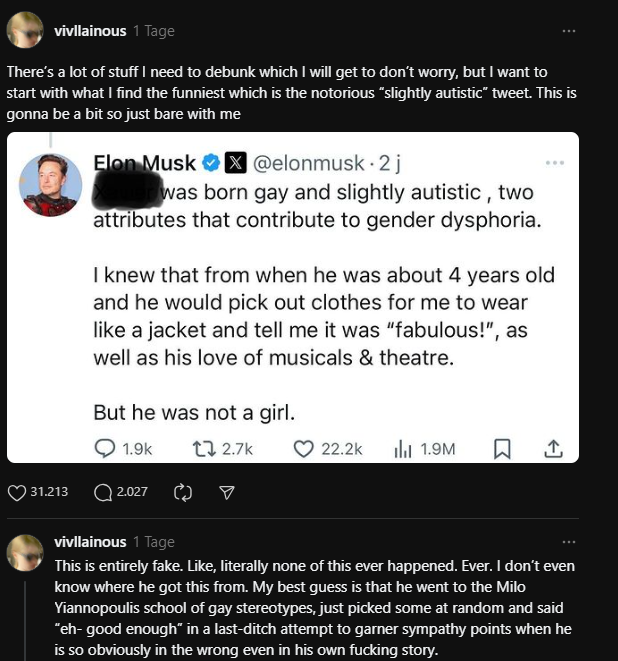Open the embedded tweet screenshot image
The image size is (618, 661).
pos(293,298)
